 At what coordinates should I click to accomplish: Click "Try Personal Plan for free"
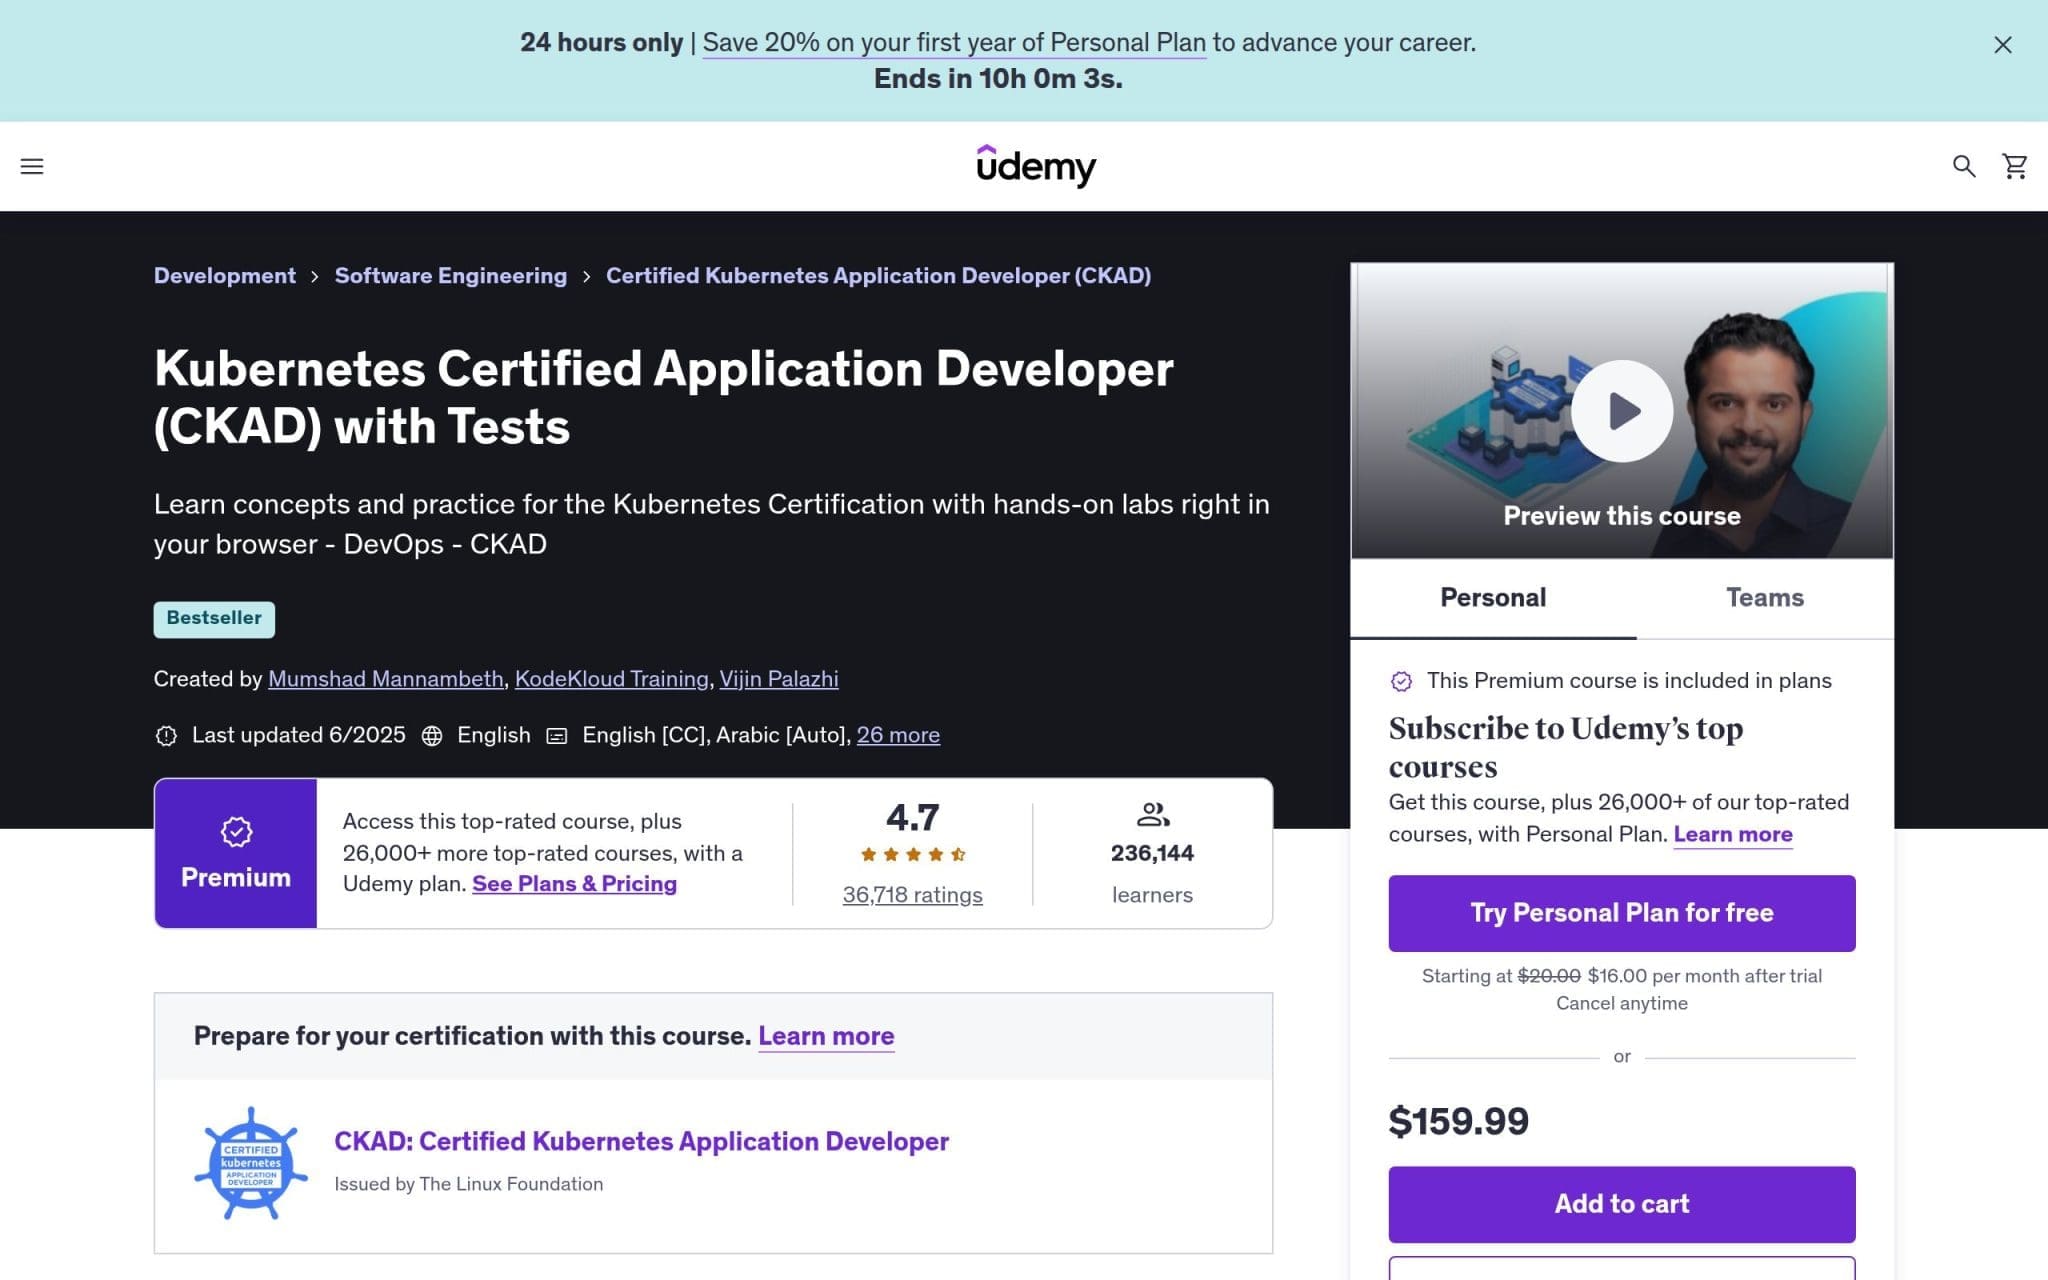click(x=1621, y=912)
